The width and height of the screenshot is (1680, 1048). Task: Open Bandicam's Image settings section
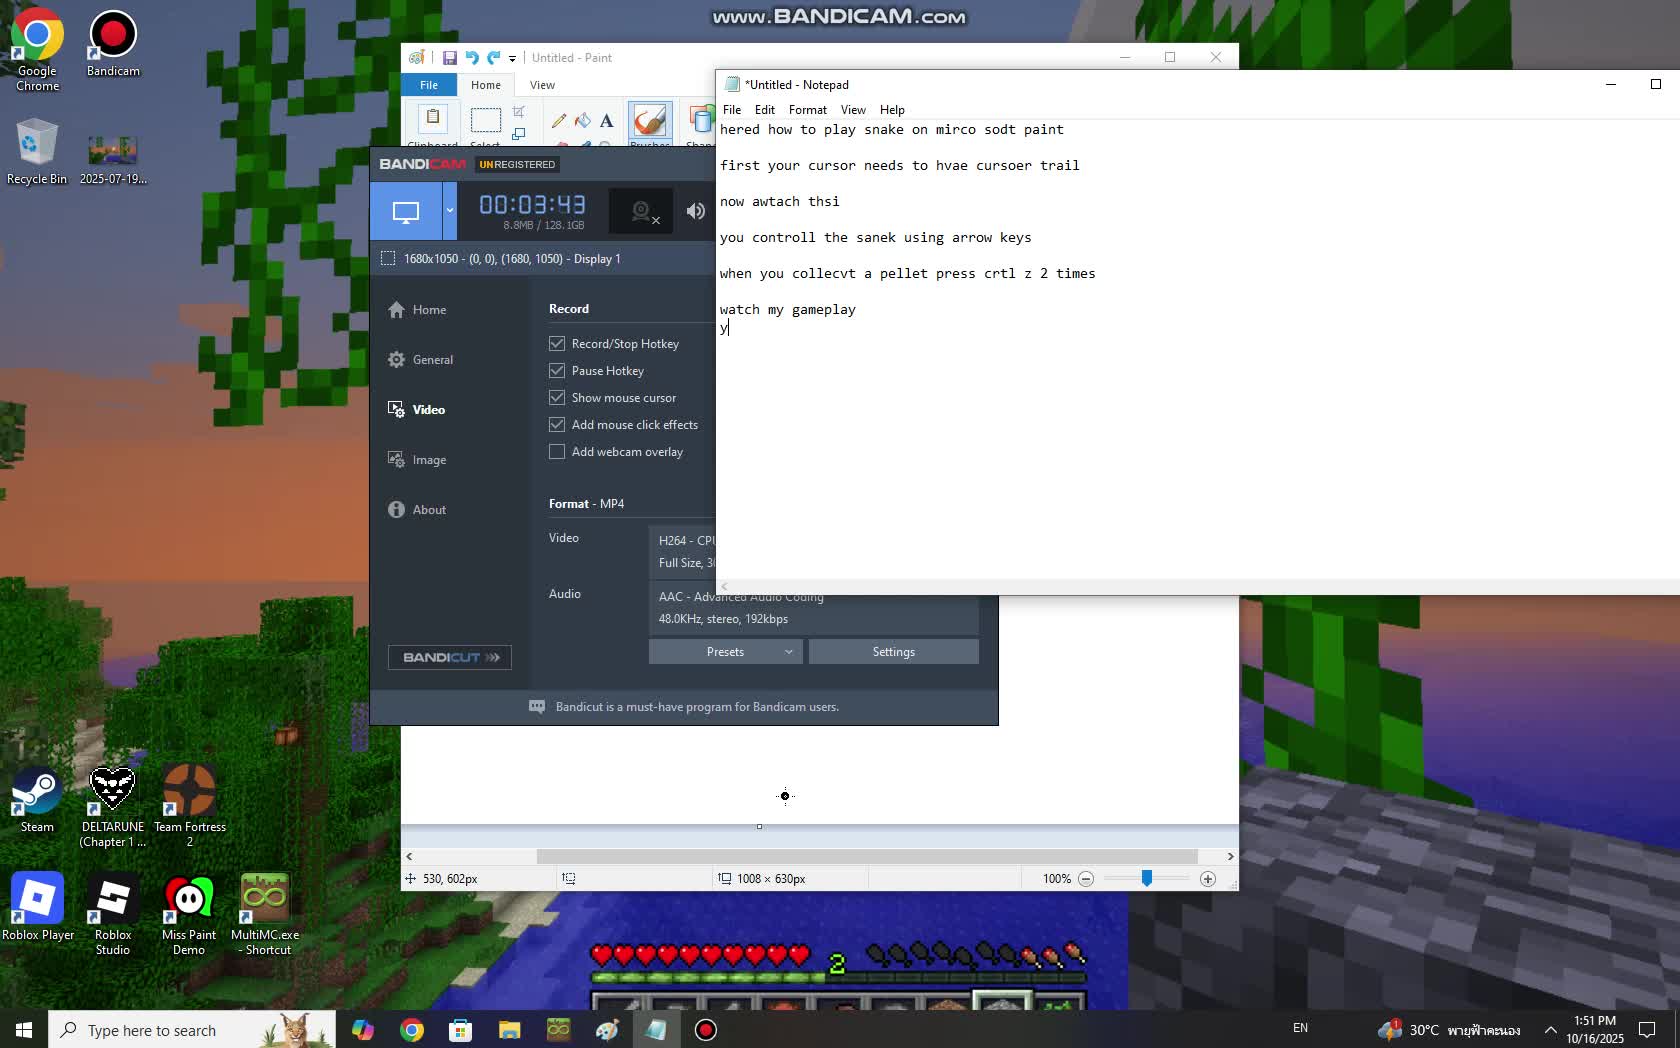[x=430, y=459]
